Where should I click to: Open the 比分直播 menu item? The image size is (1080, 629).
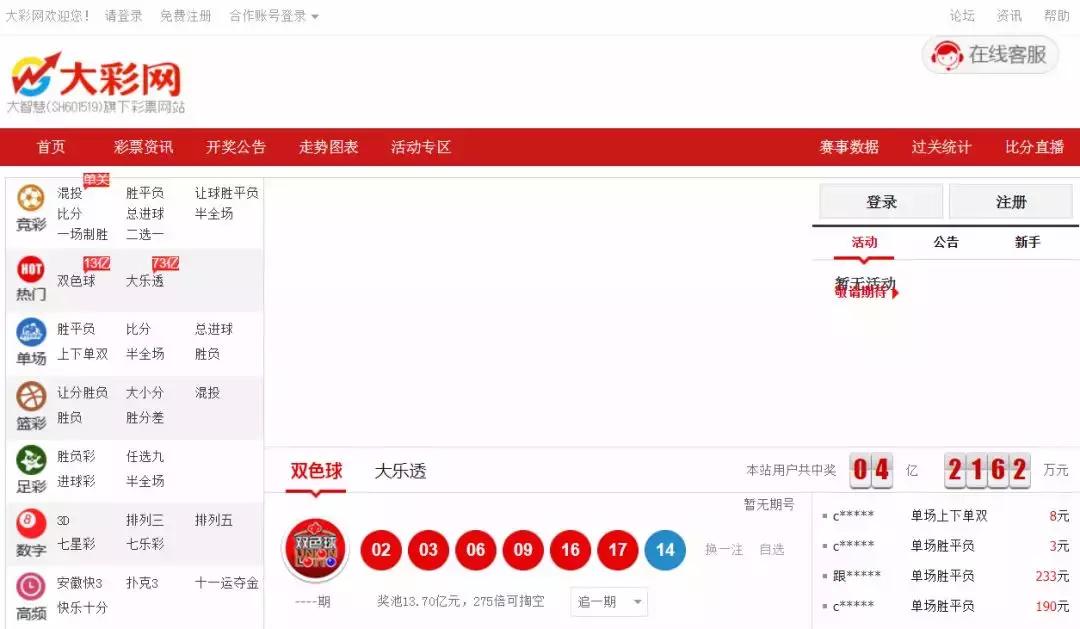click(x=1035, y=146)
